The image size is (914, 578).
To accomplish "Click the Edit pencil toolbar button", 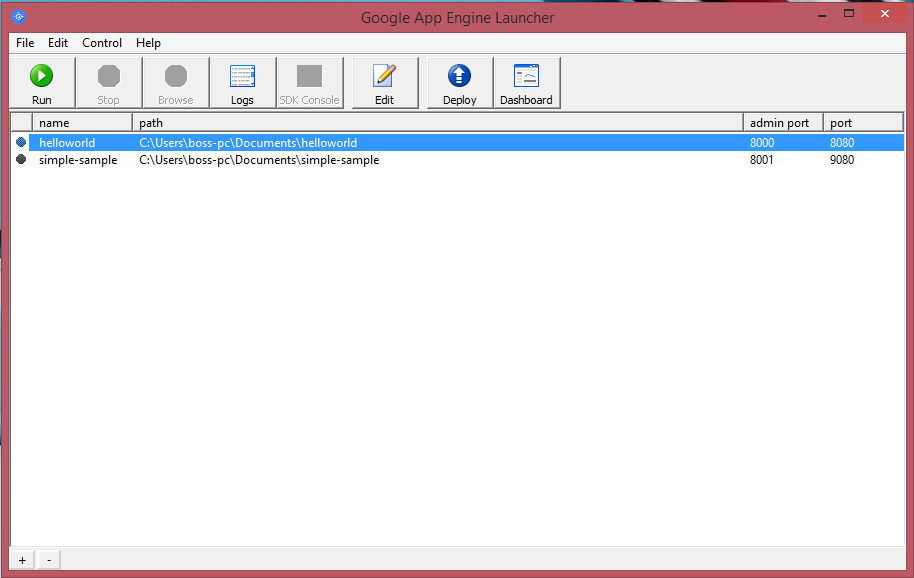I will (x=385, y=83).
